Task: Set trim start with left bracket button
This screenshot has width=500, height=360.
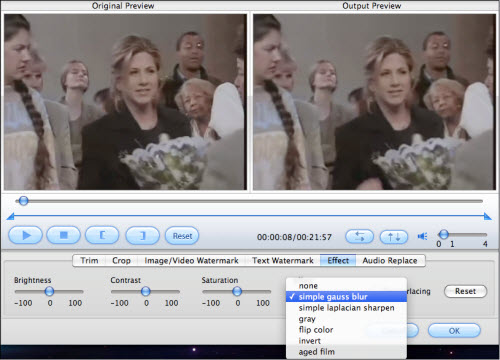Action: (x=102, y=235)
